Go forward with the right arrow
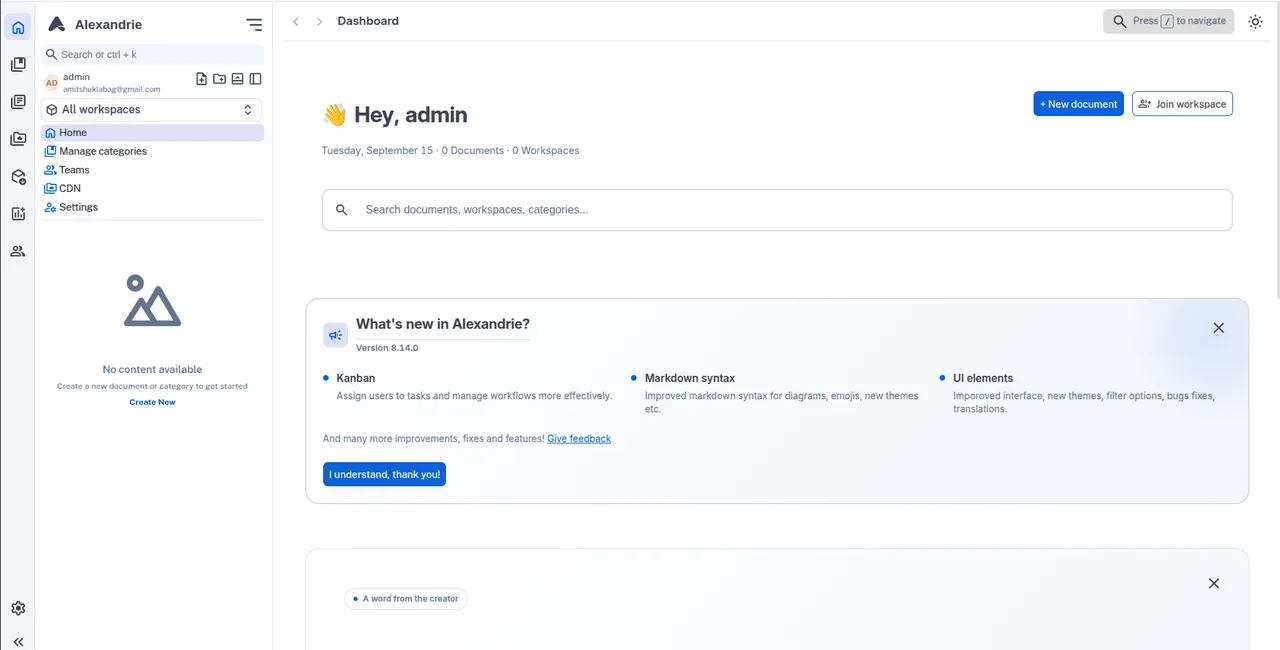The image size is (1280, 650). (319, 21)
